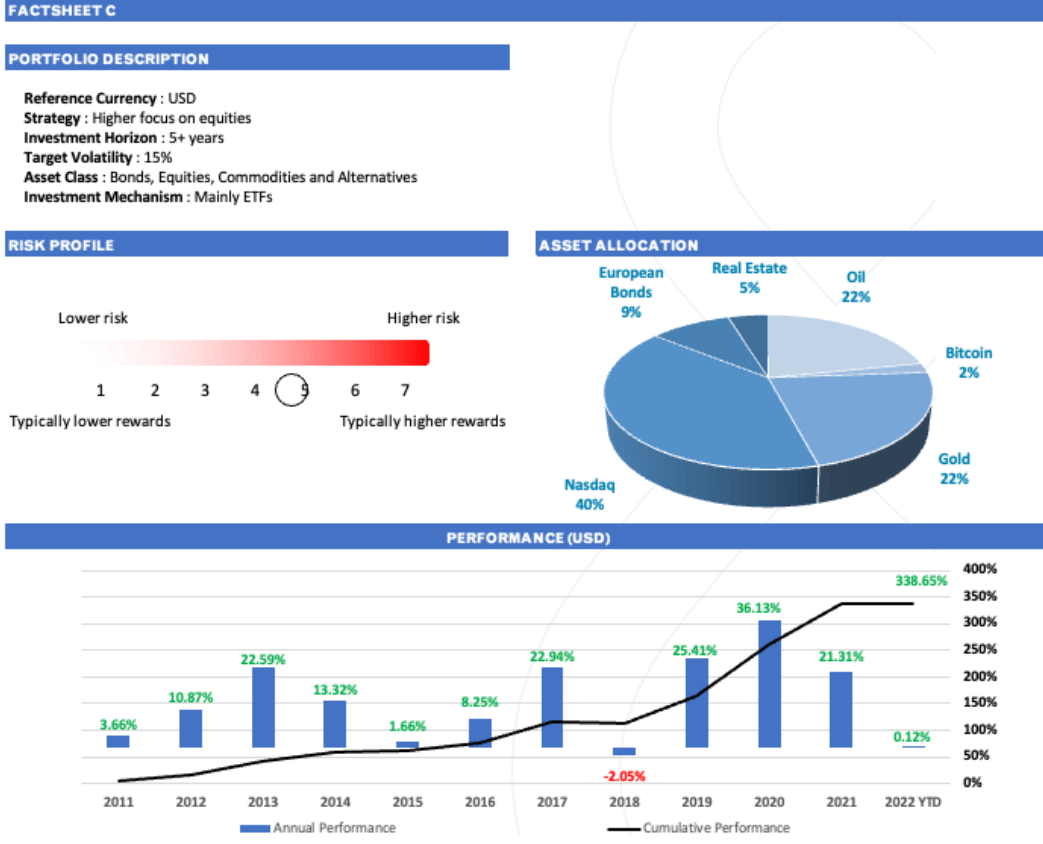Click the 400% axis value
The width and height of the screenshot is (1043, 844).
point(980,569)
